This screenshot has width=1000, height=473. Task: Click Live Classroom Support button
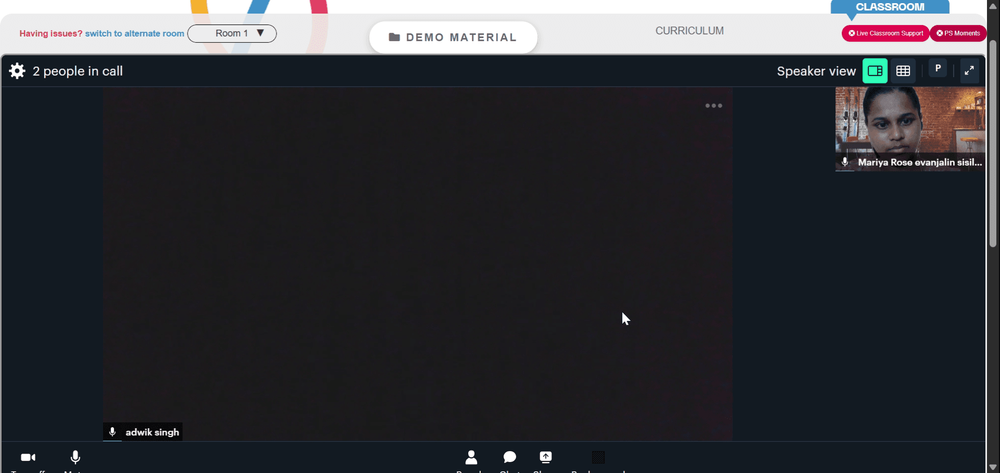[x=885, y=33]
